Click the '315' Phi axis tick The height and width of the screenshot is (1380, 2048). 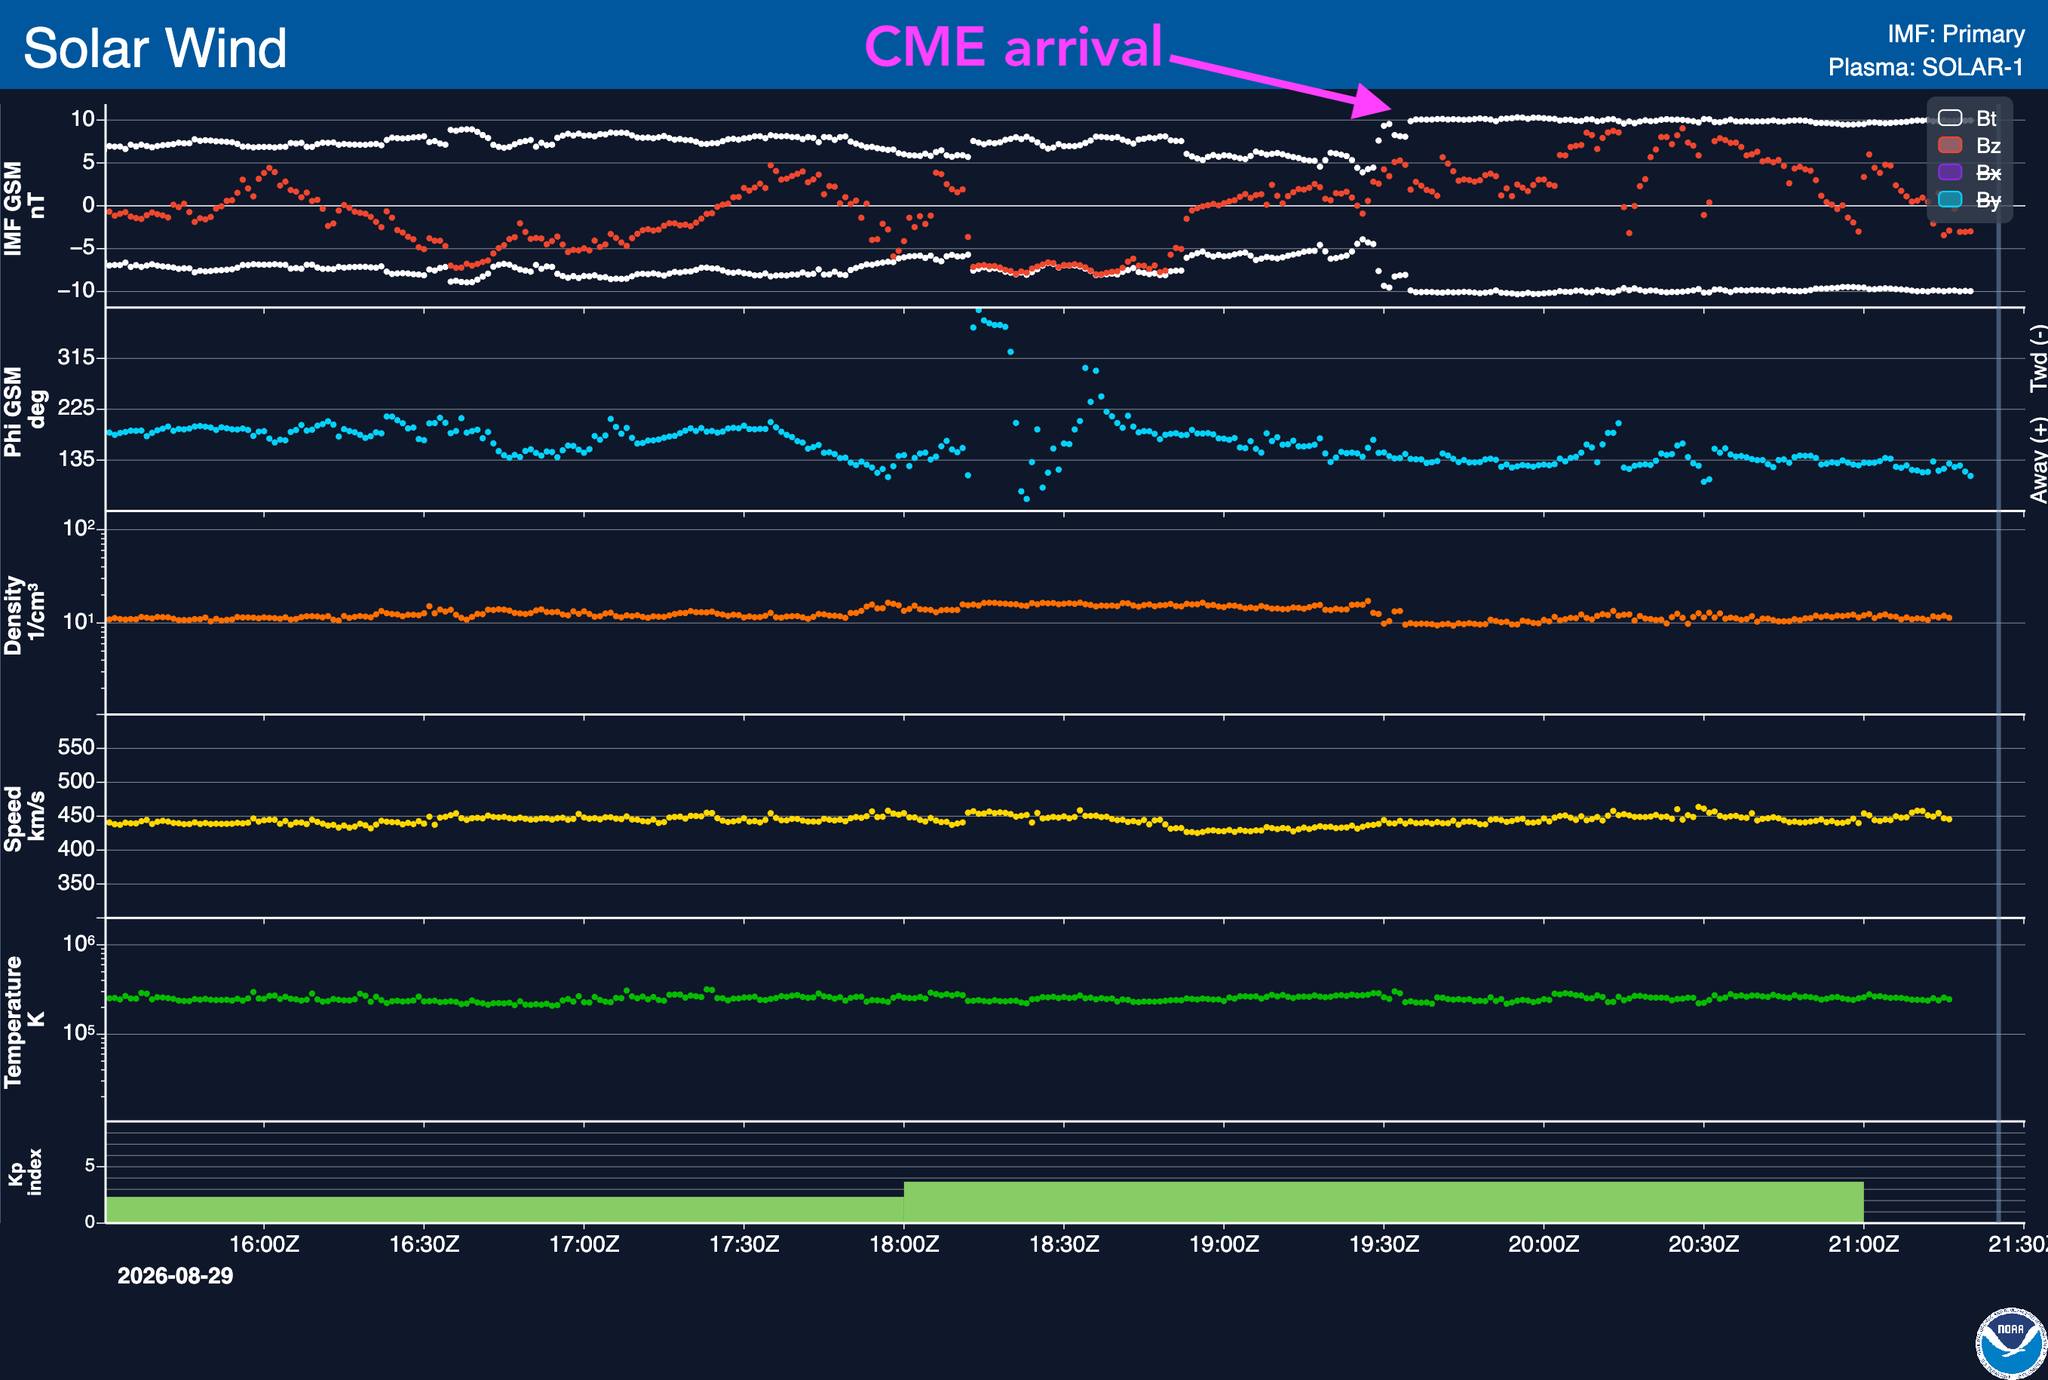point(76,358)
